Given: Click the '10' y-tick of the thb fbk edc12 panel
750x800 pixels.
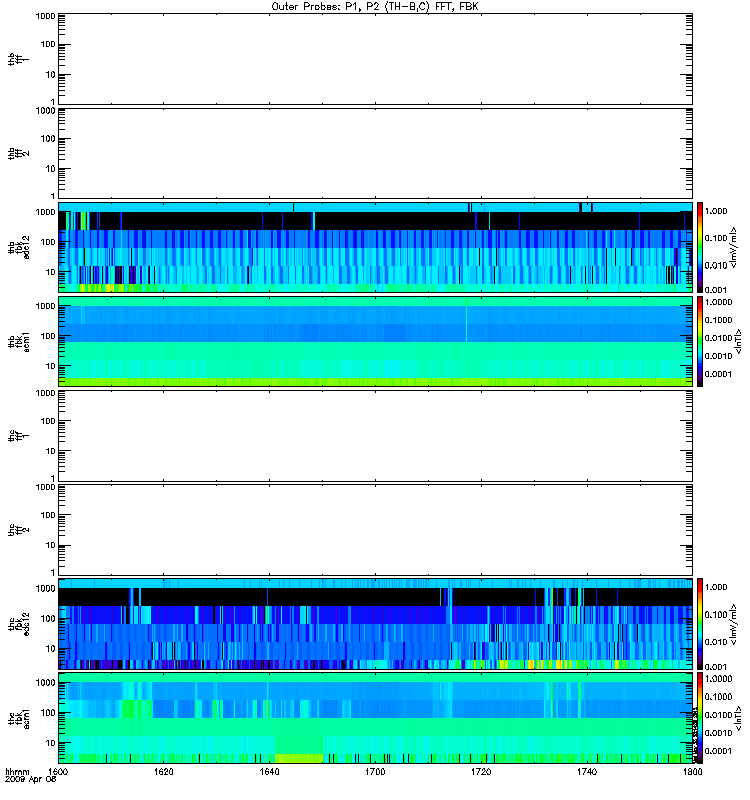Looking at the screenshot, I should (x=51, y=272).
